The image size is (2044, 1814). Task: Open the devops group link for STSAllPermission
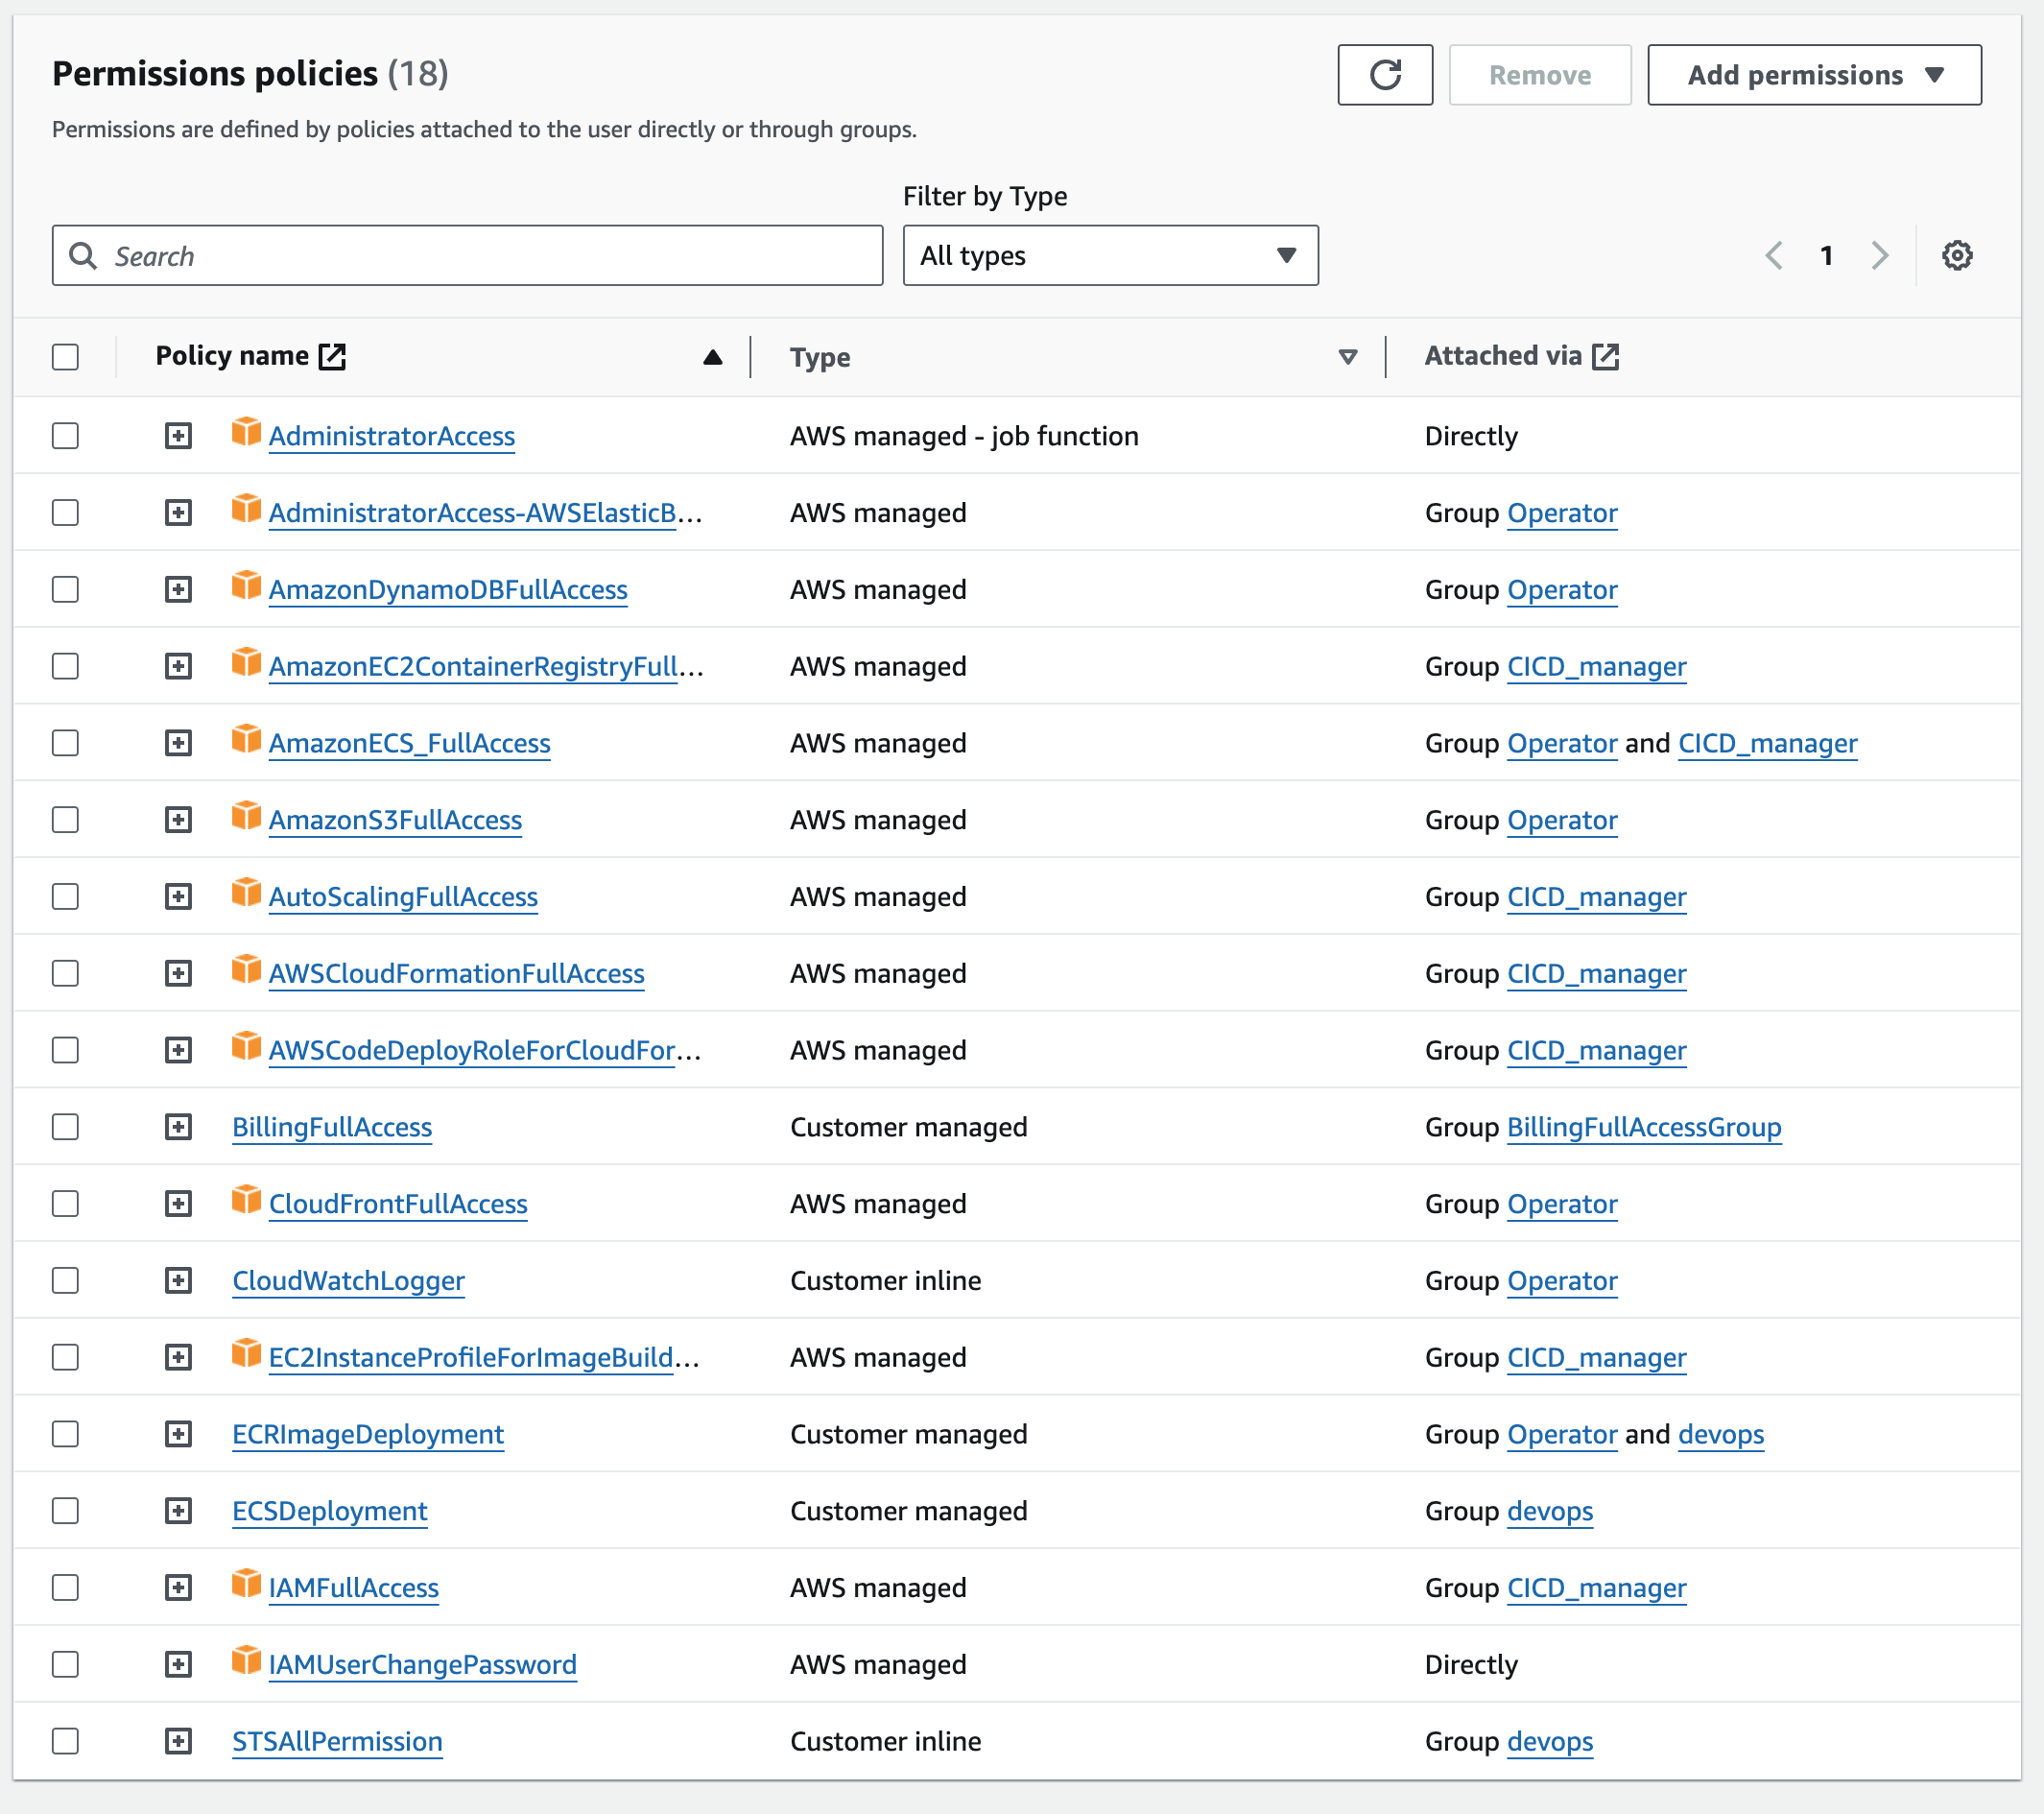(x=1549, y=1741)
